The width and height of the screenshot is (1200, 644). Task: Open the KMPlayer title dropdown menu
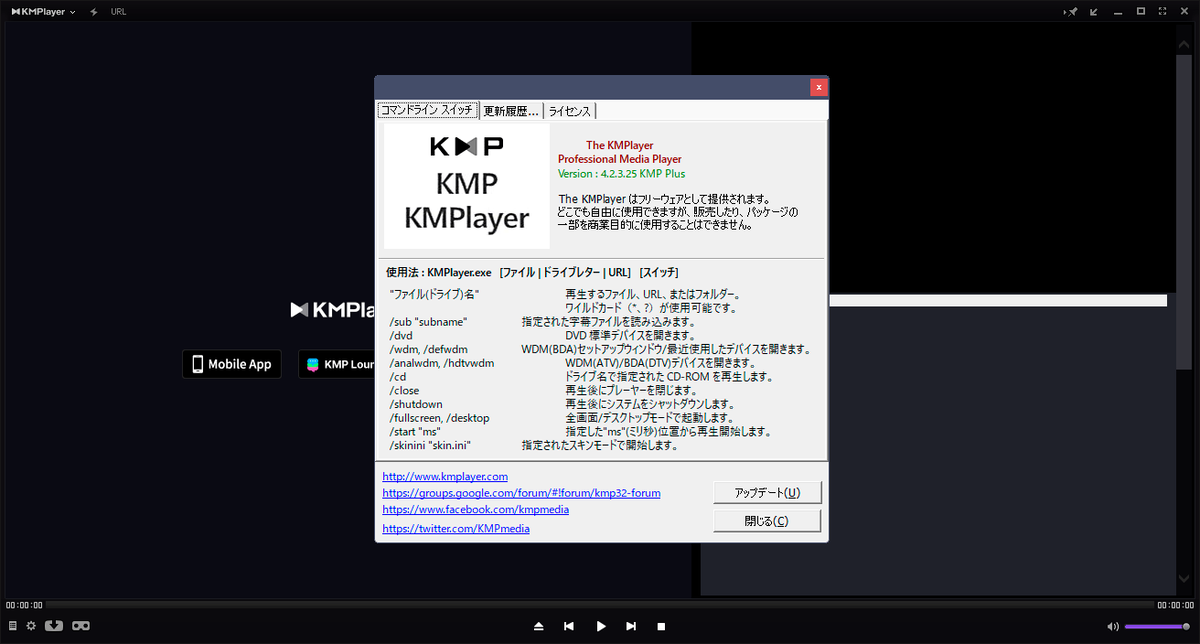click(x=72, y=11)
